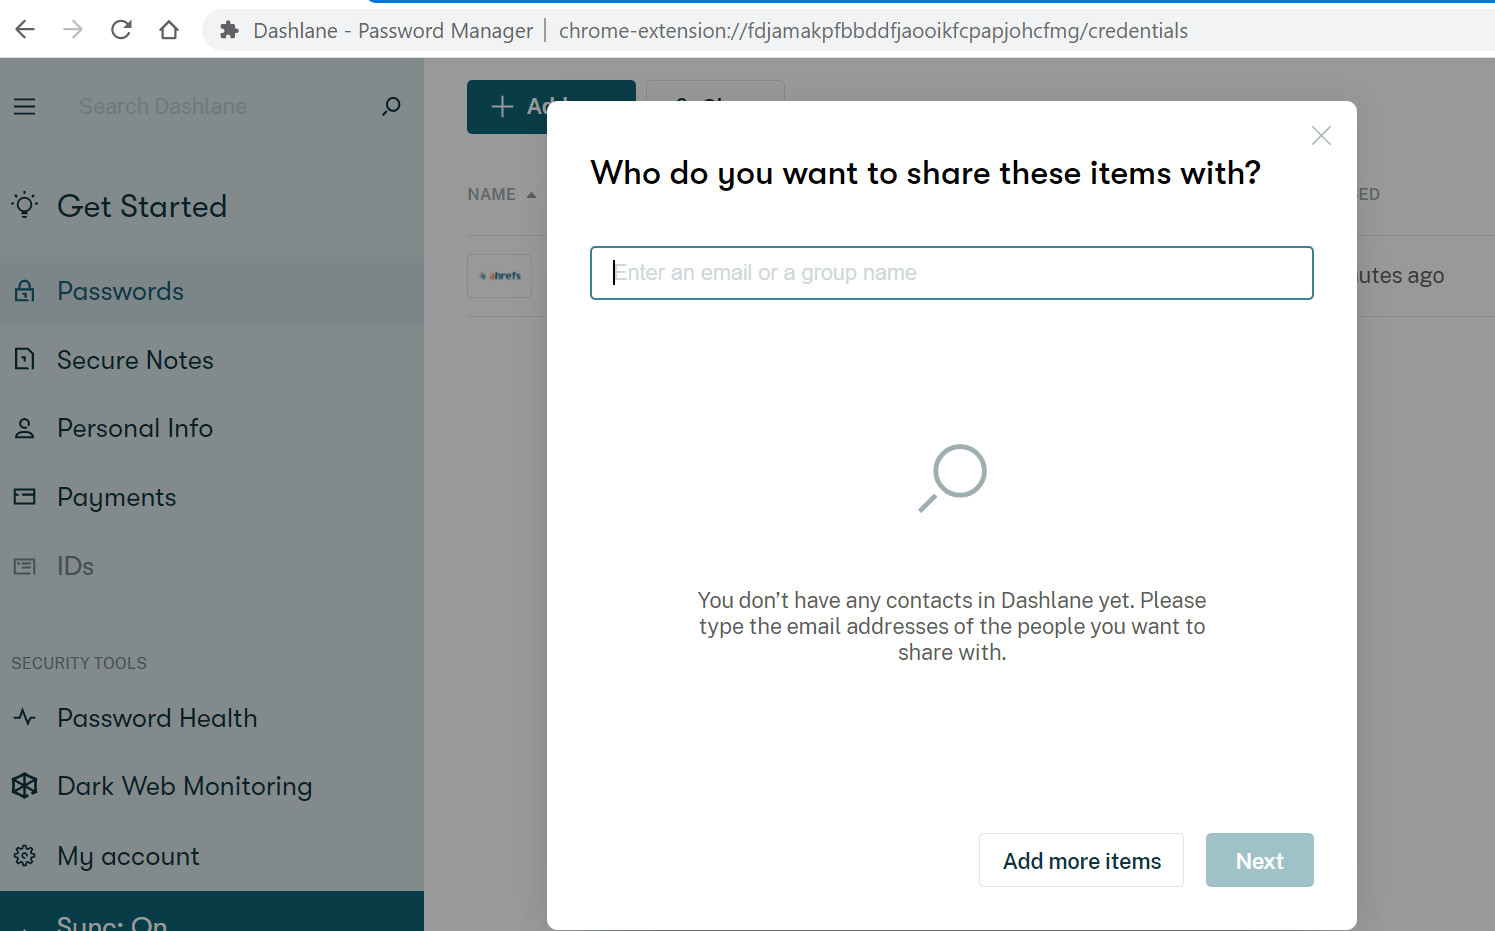
Task: Select the IDs icon in the sidebar
Action: tap(24, 565)
